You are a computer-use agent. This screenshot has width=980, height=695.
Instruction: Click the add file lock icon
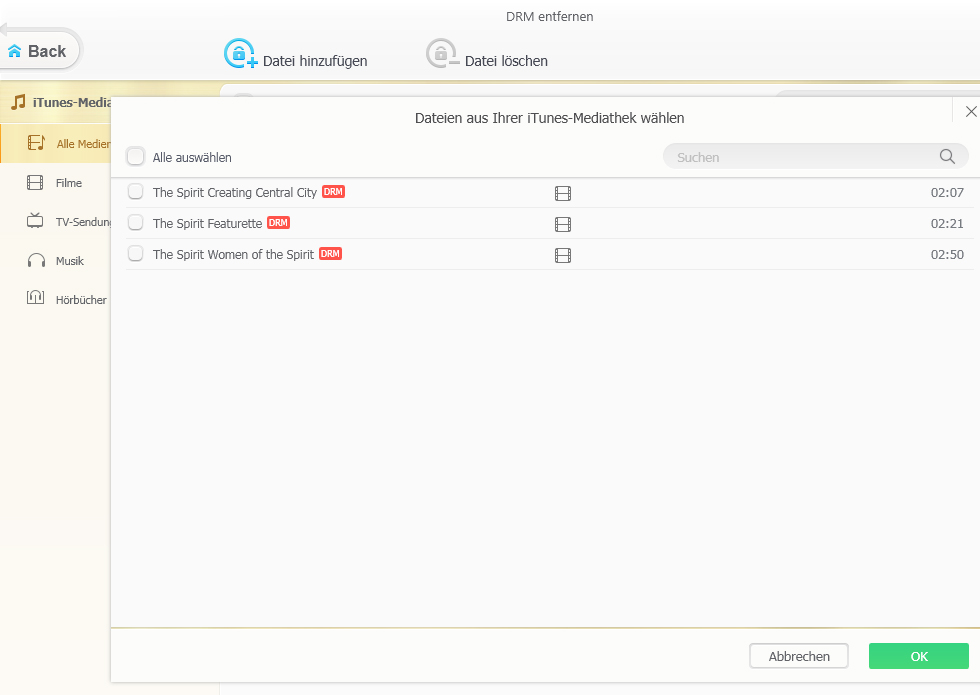[240, 54]
